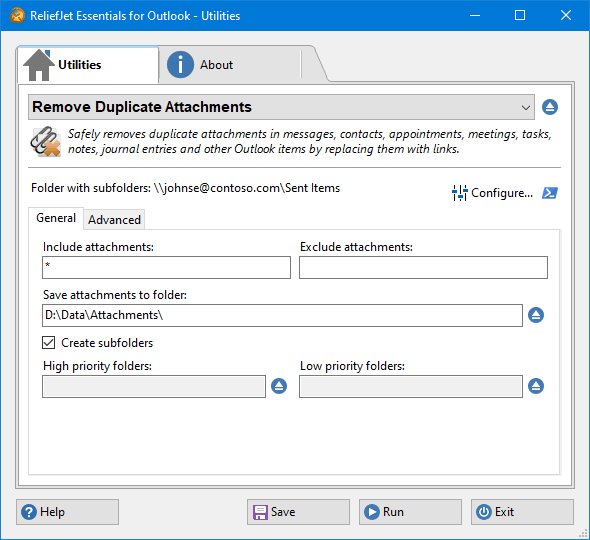
Task: Pick high priority folders browse icon
Action: coord(279,386)
